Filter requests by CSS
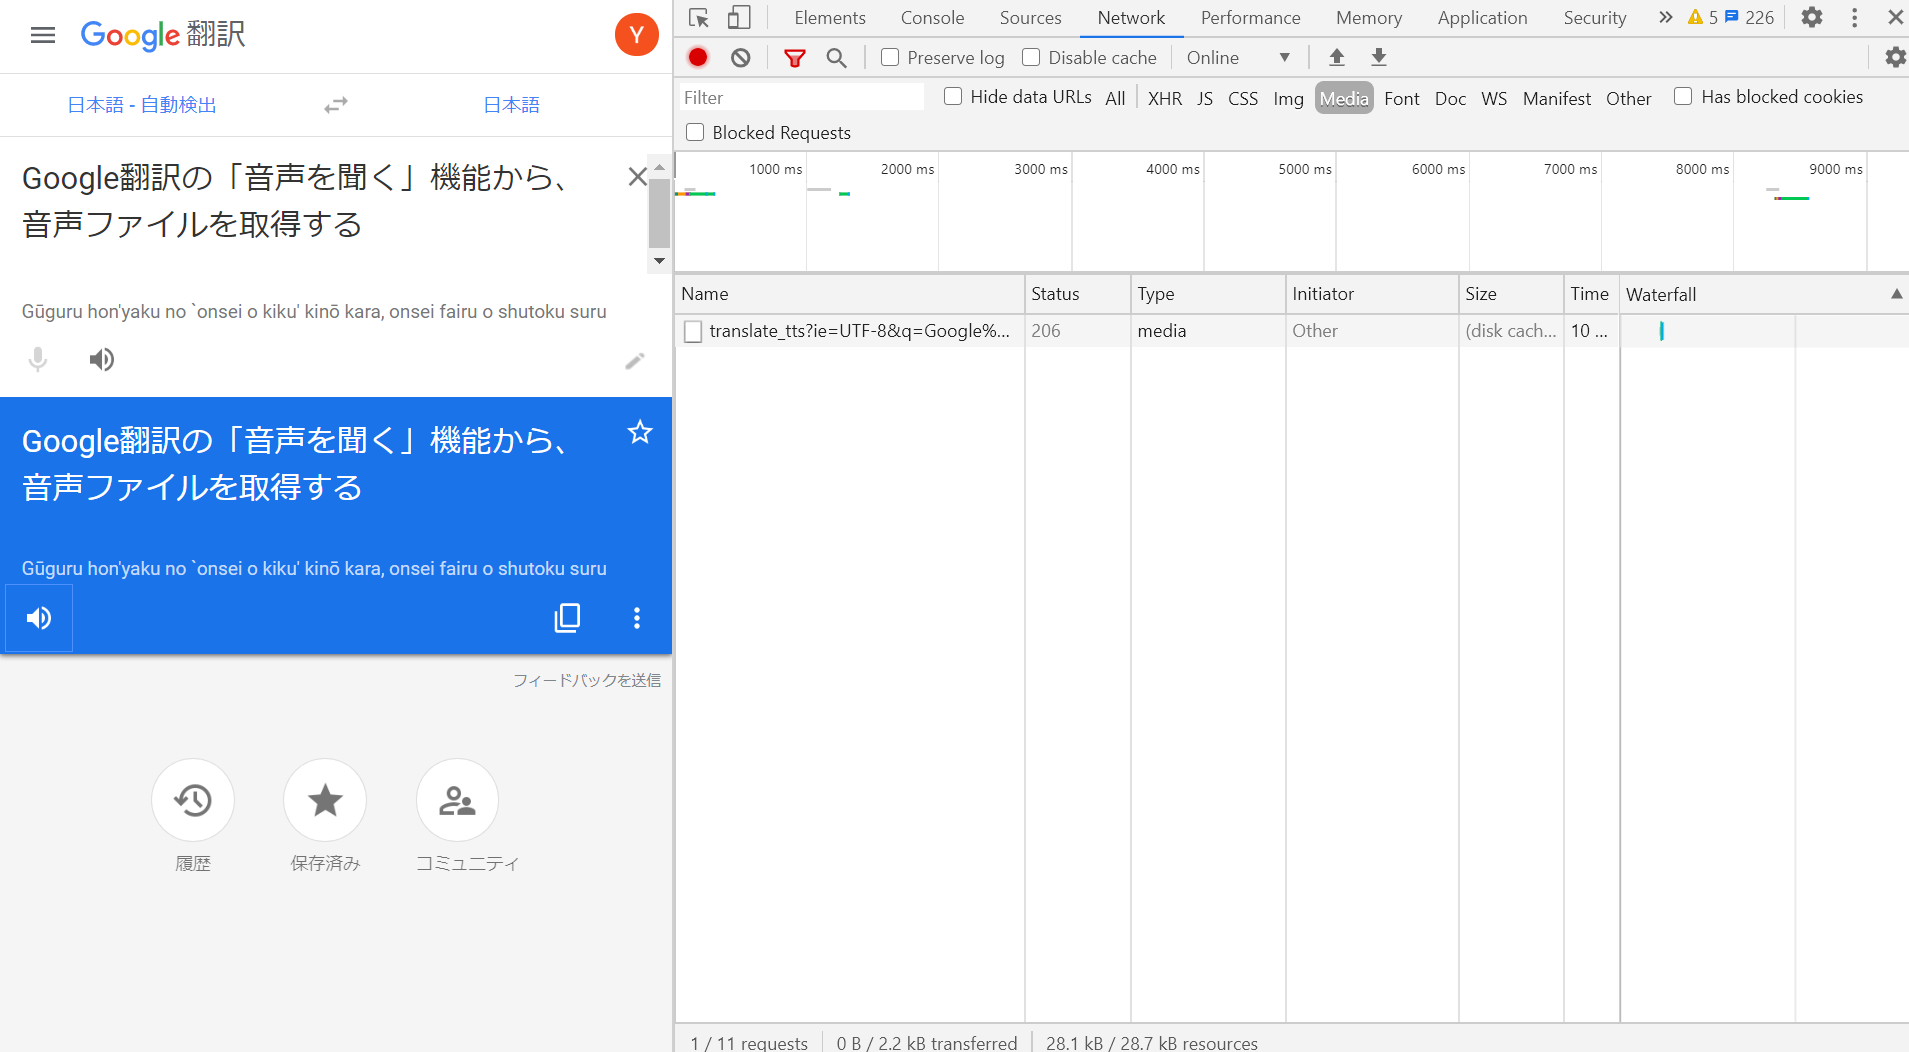The image size is (1909, 1052). tap(1243, 98)
